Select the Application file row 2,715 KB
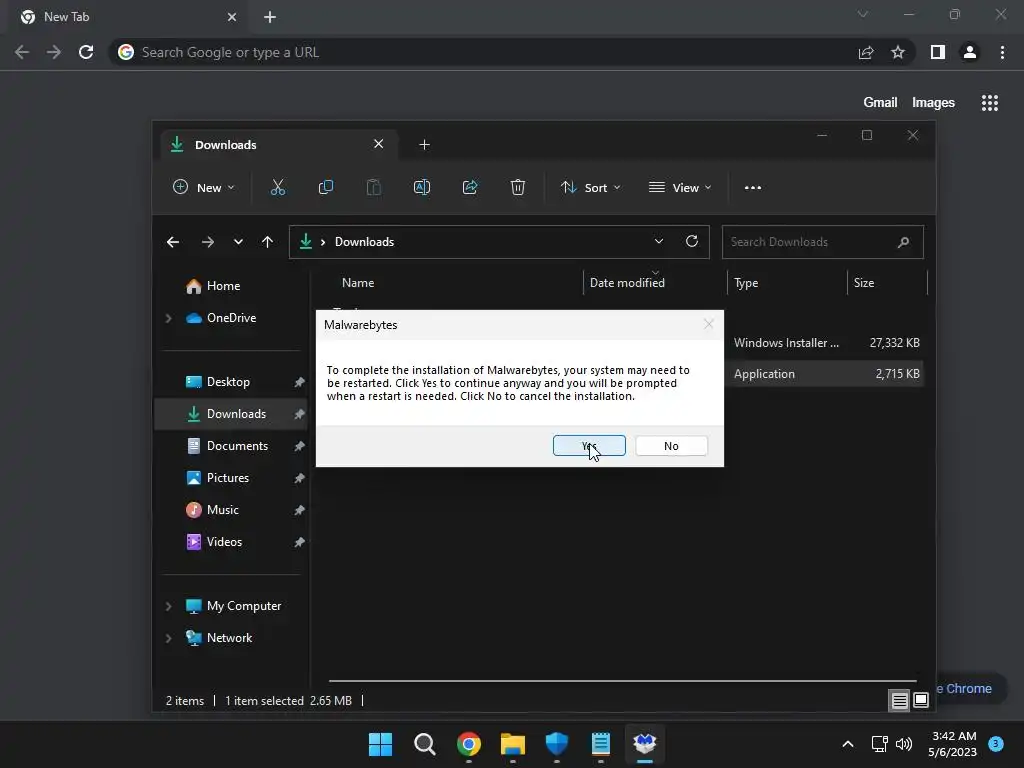 (x=825, y=374)
